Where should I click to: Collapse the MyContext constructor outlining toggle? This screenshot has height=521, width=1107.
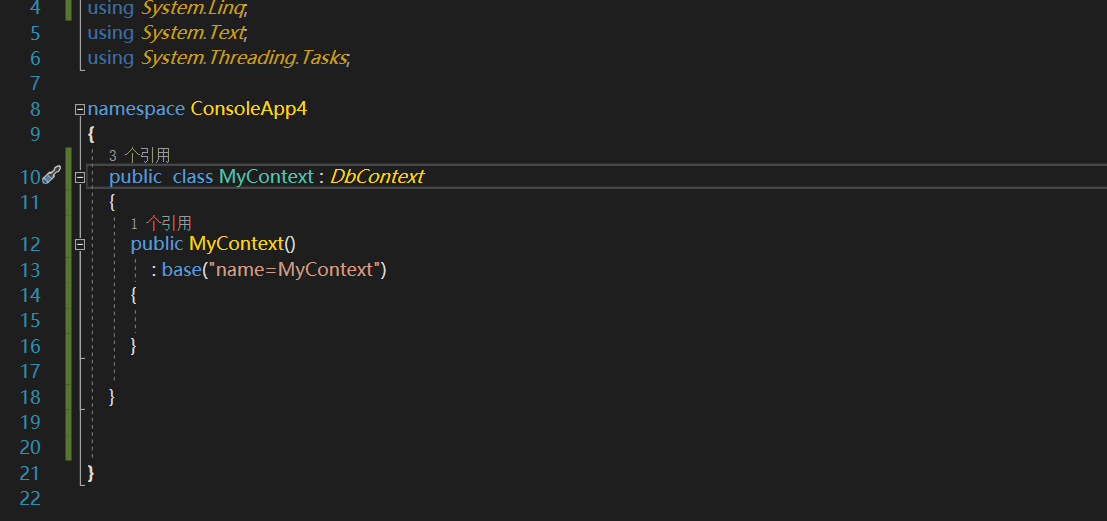click(80, 244)
